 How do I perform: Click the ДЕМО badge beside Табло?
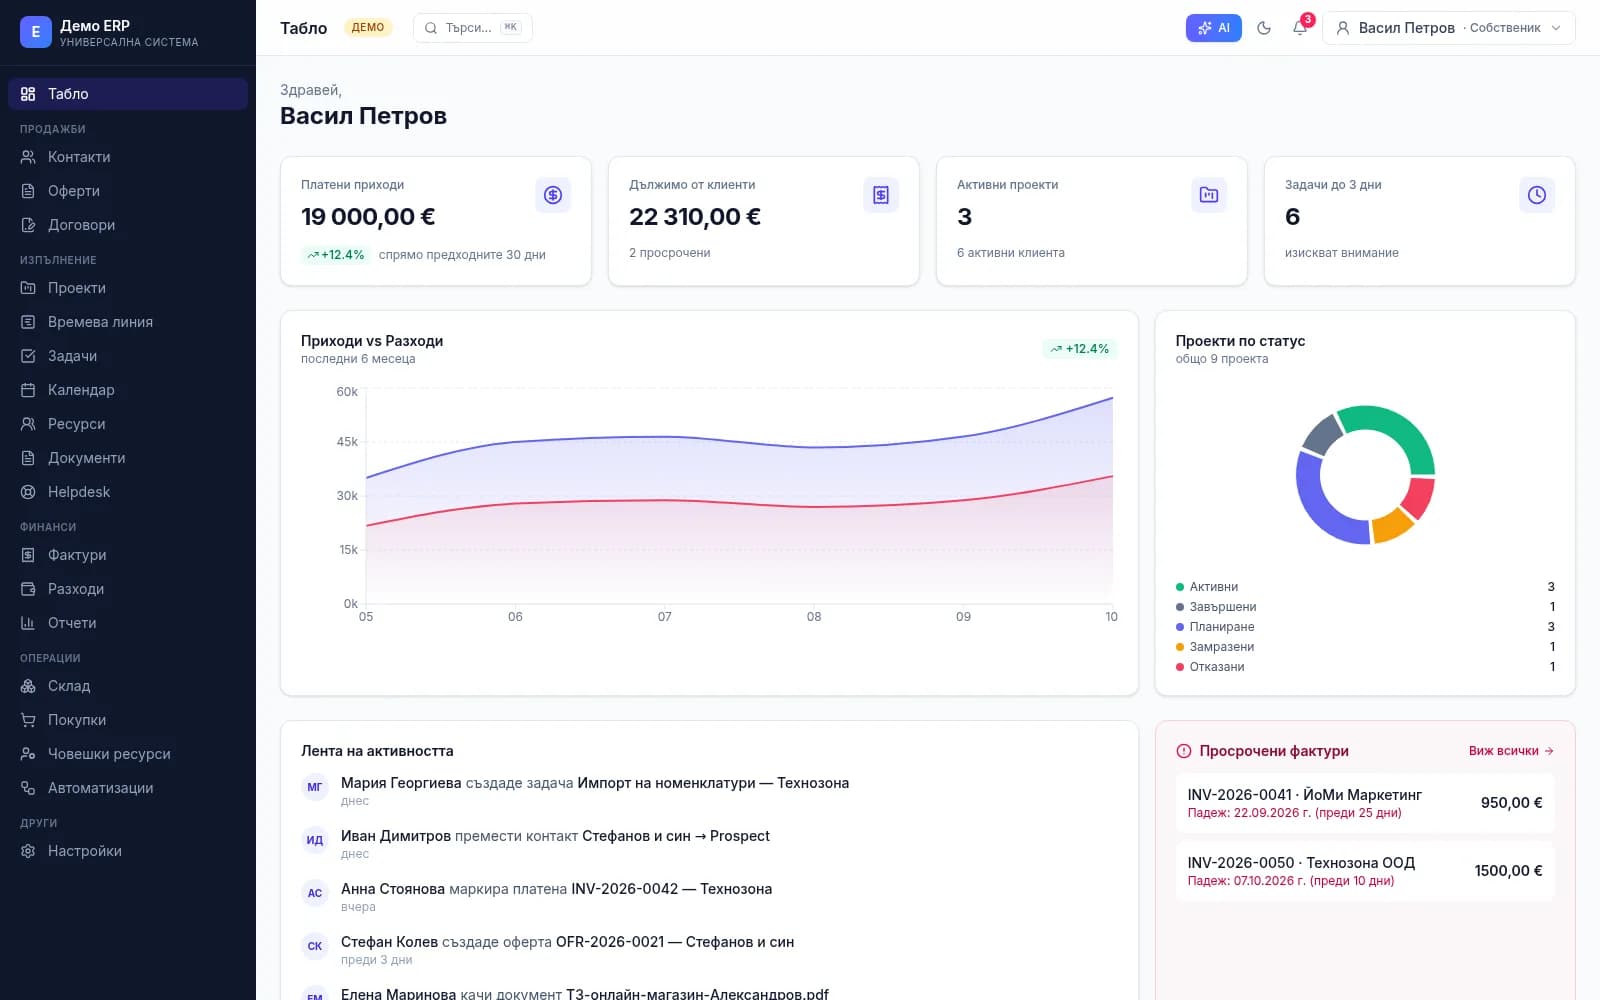tap(368, 28)
